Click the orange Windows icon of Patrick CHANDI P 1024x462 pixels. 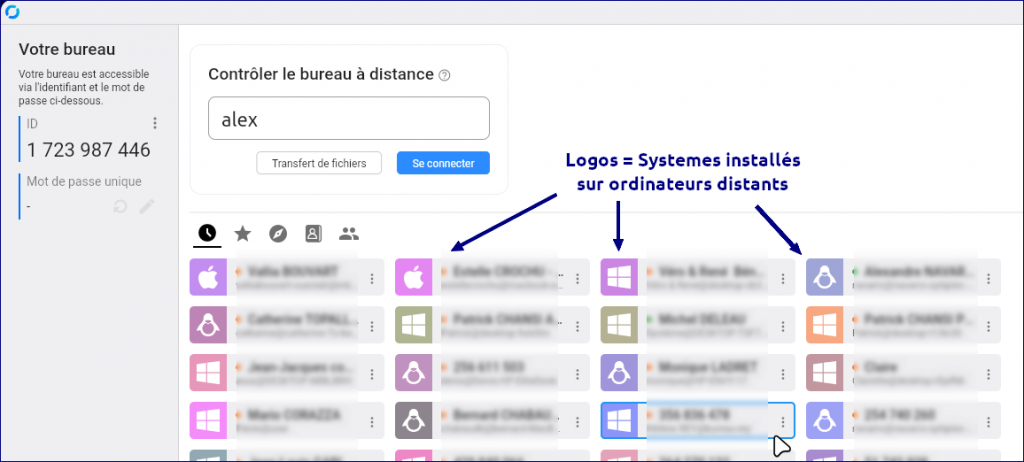825,325
